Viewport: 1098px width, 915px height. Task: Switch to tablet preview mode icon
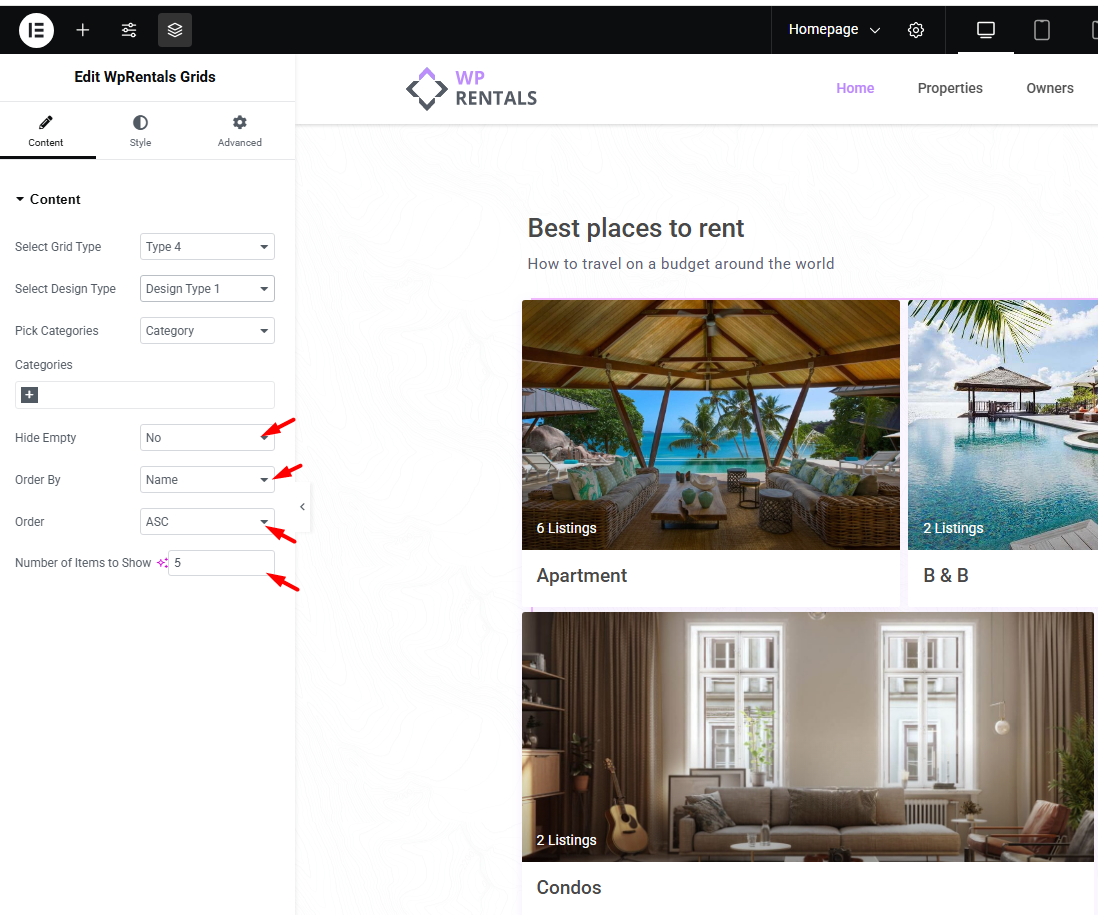pos(1042,30)
